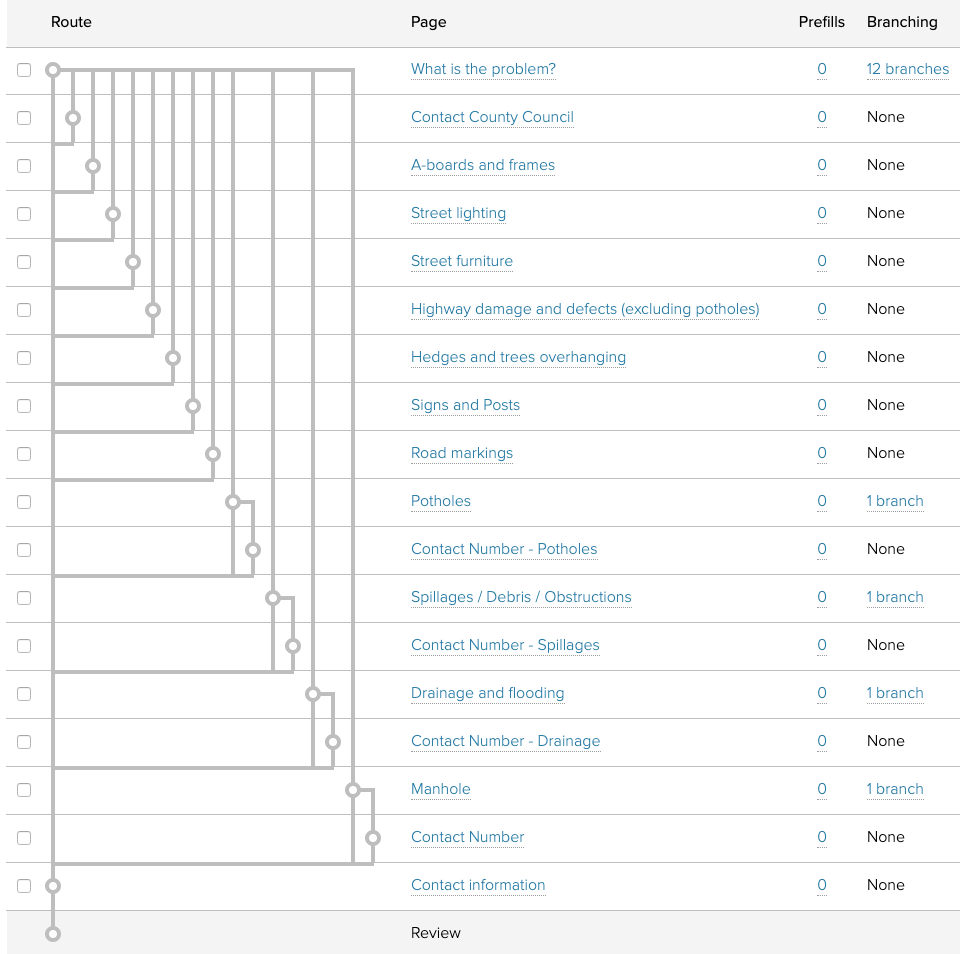
Task: Click the route node for Contact information
Action: pos(53,886)
